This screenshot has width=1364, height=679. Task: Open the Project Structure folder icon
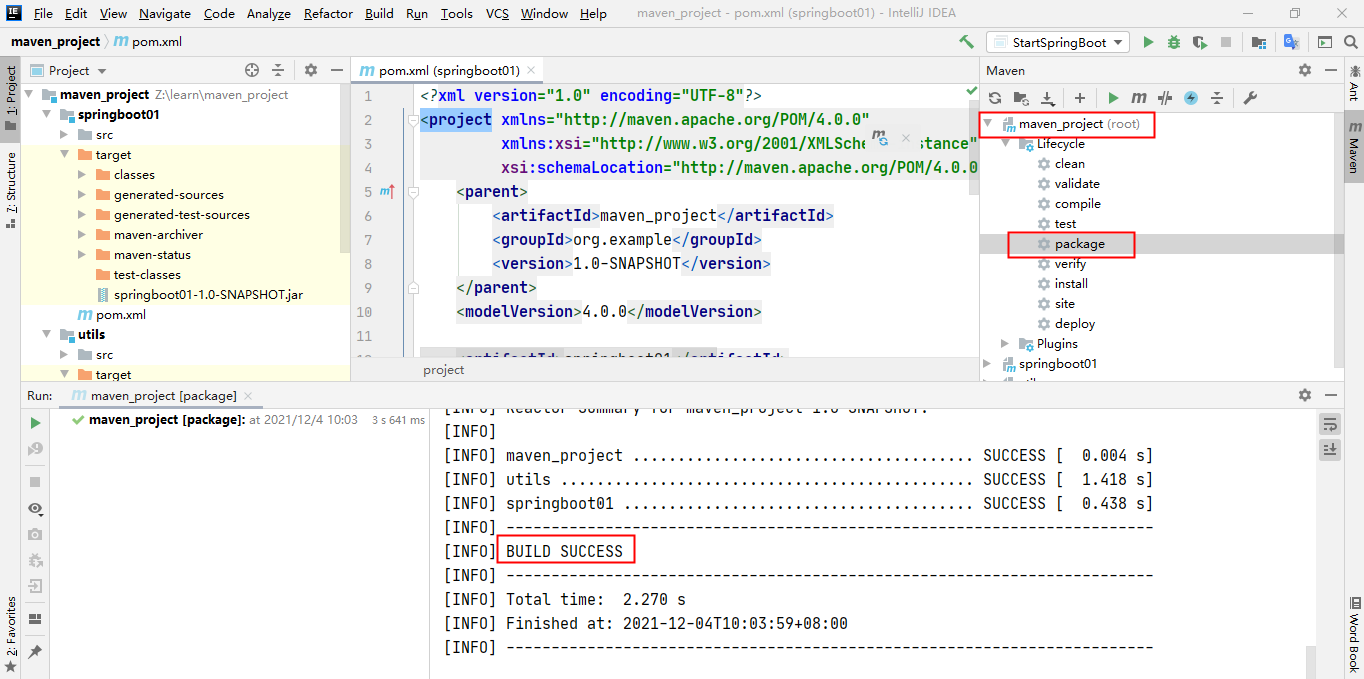pos(1259,42)
